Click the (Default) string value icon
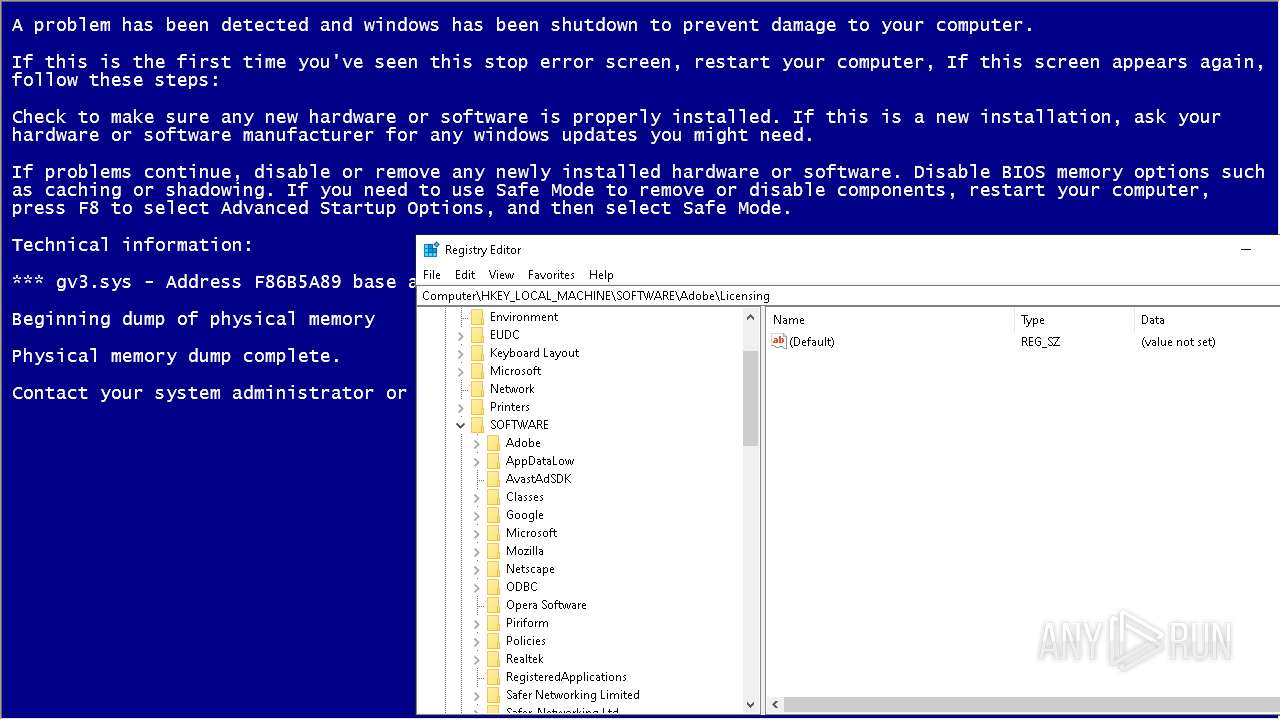This screenshot has width=1280, height=720. pyautogui.click(x=779, y=342)
